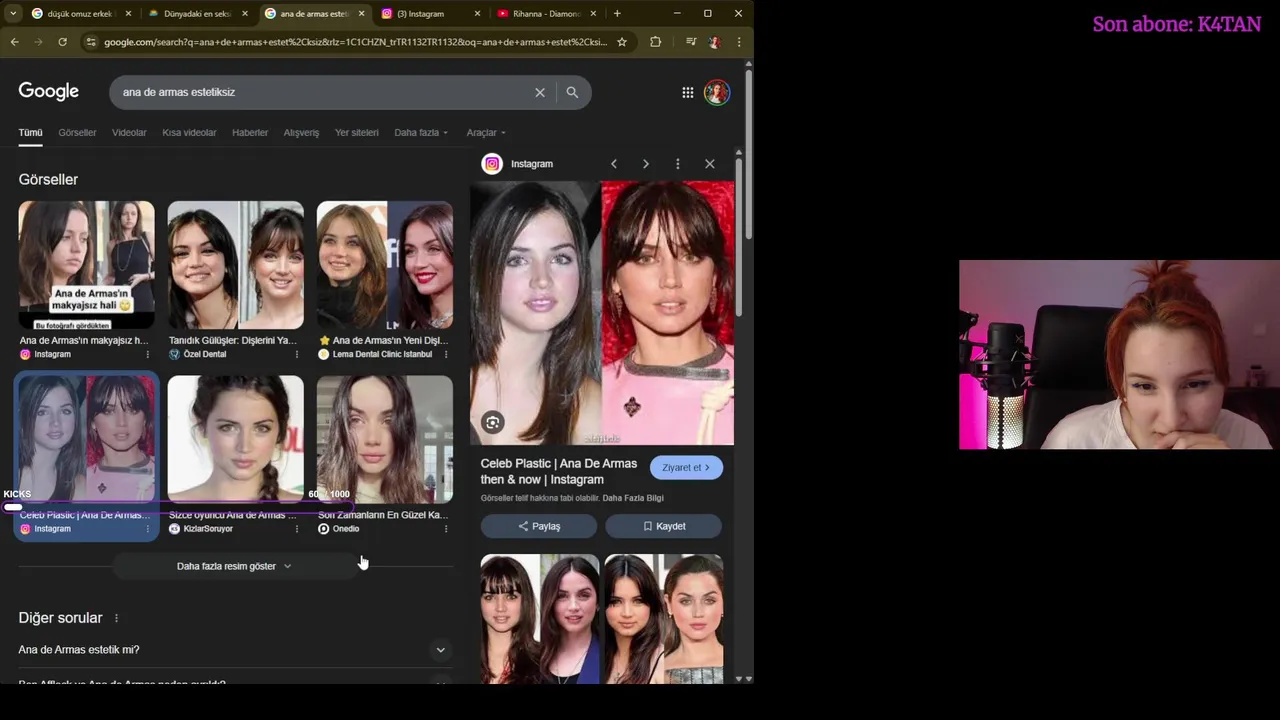The width and height of the screenshot is (1280, 720).
Task: Select the Alışveriş tab
Action: pyautogui.click(x=301, y=133)
